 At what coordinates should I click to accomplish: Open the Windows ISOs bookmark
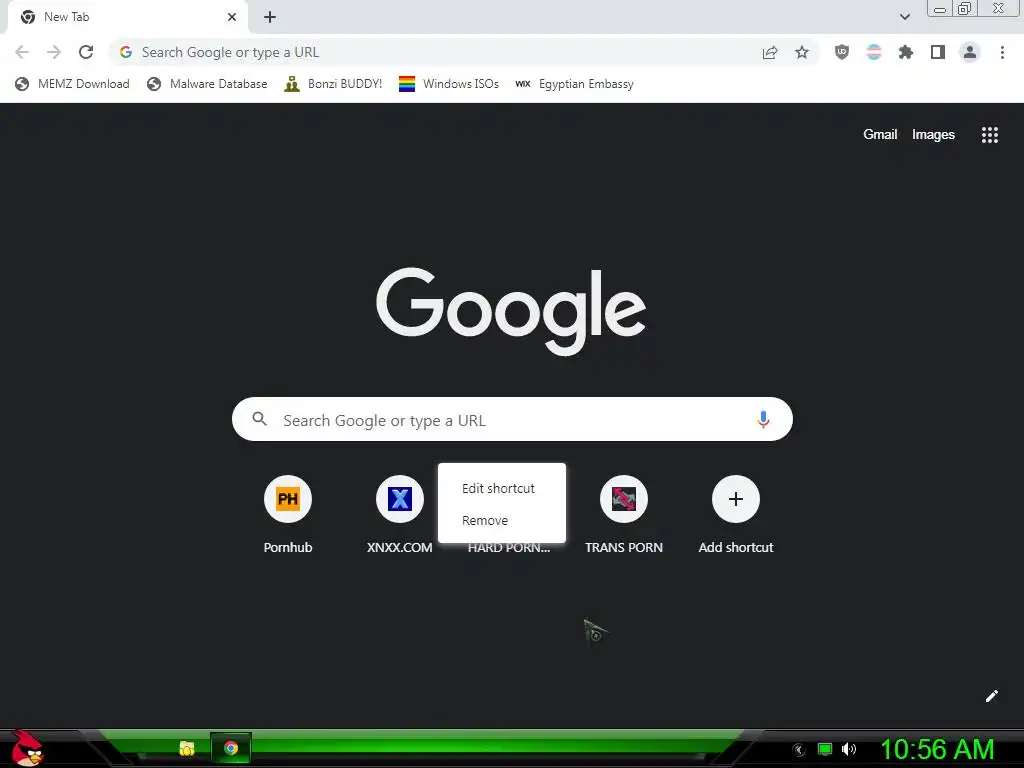point(449,84)
